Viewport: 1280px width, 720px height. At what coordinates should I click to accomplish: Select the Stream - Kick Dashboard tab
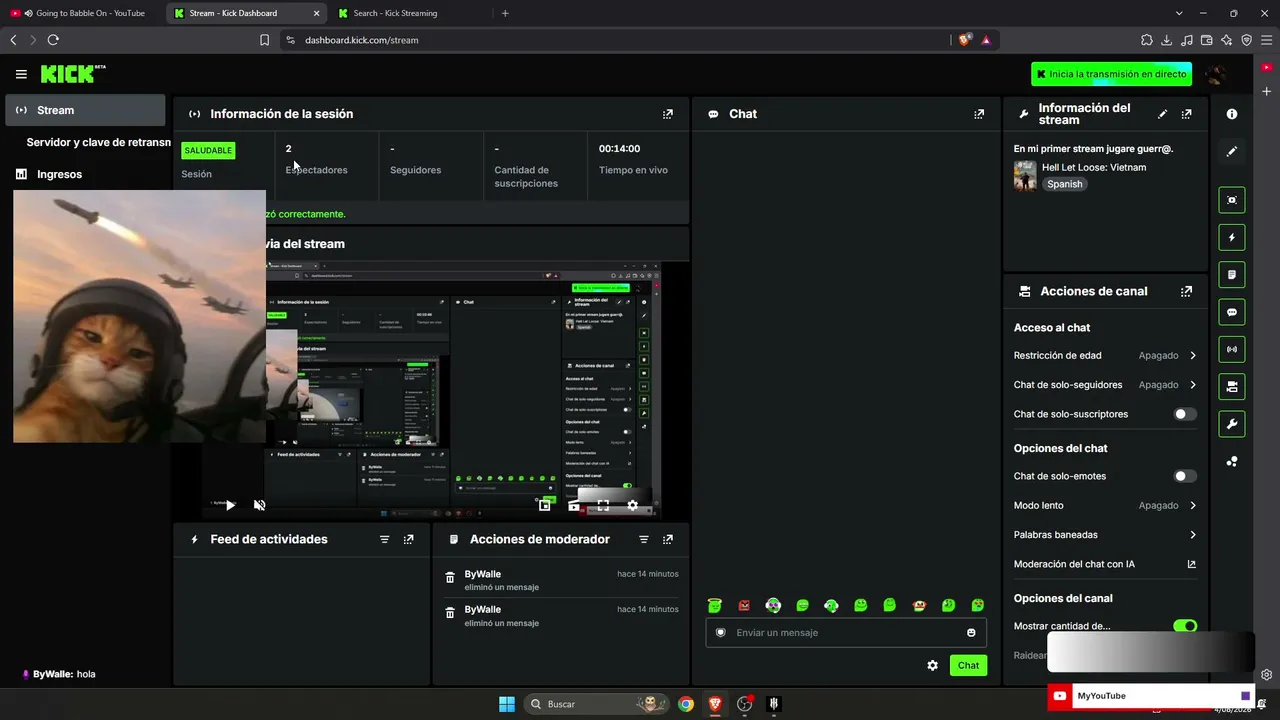[x=246, y=13]
